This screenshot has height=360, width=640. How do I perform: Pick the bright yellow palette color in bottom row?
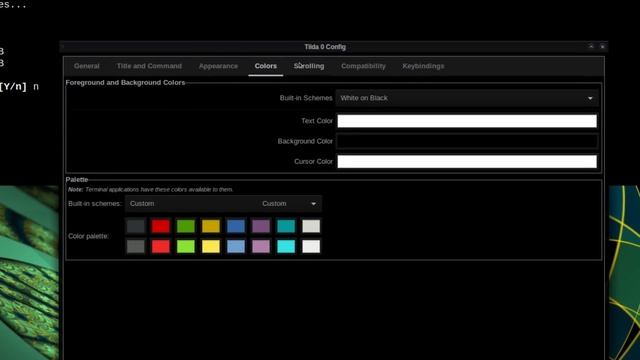[211, 247]
